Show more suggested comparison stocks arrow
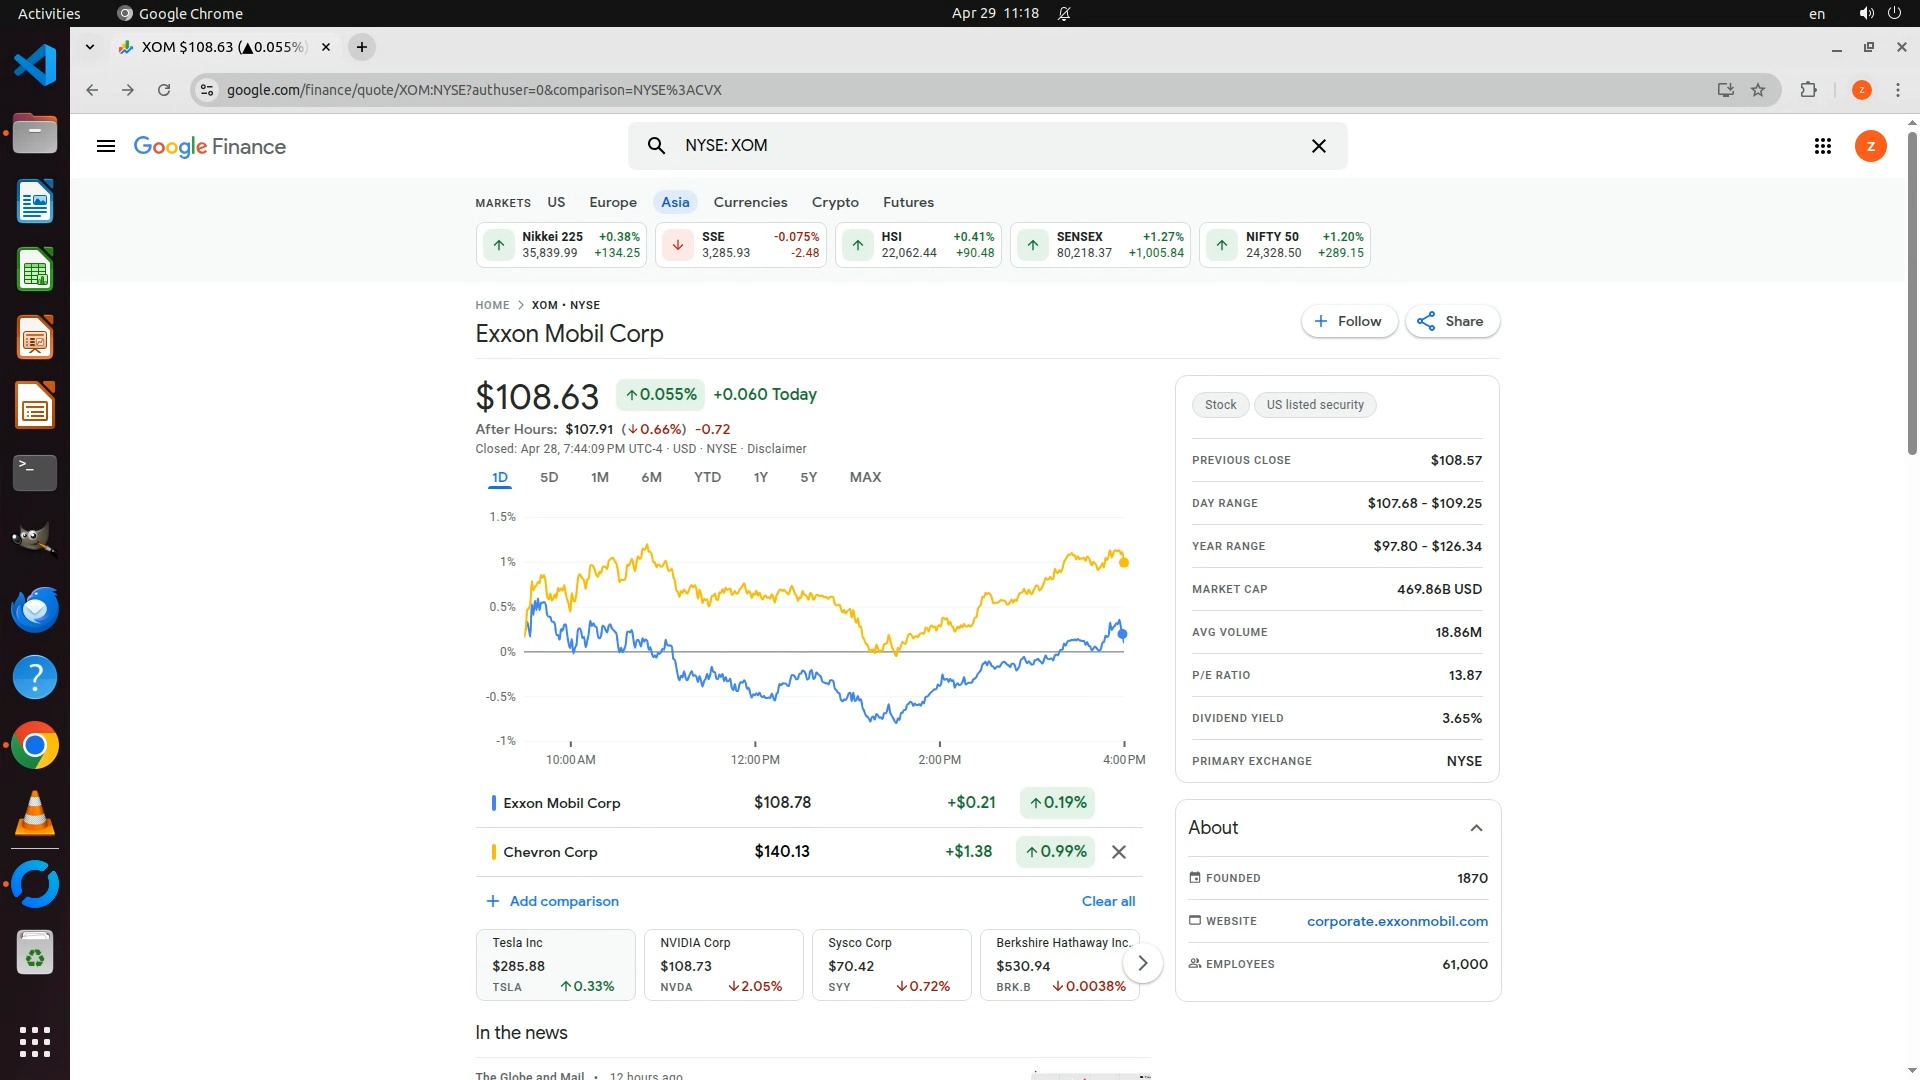Image resolution: width=1920 pixels, height=1080 pixels. [x=1142, y=963]
